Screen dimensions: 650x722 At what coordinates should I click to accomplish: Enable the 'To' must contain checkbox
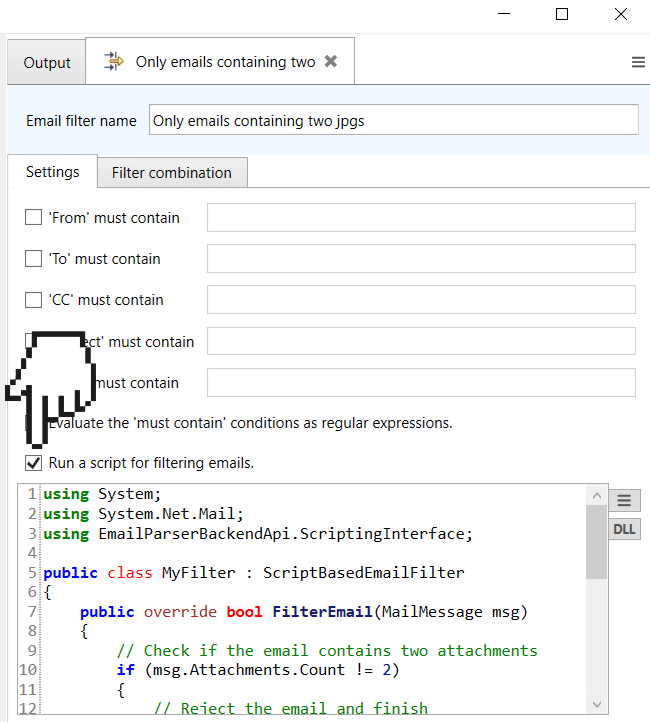[33, 258]
